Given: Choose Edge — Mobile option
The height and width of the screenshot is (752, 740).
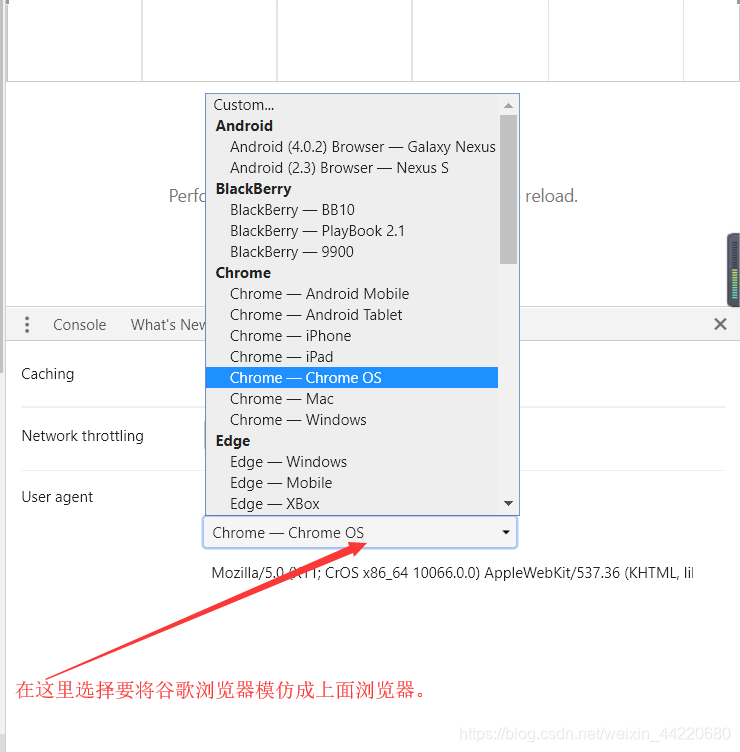Looking at the screenshot, I should point(352,483).
